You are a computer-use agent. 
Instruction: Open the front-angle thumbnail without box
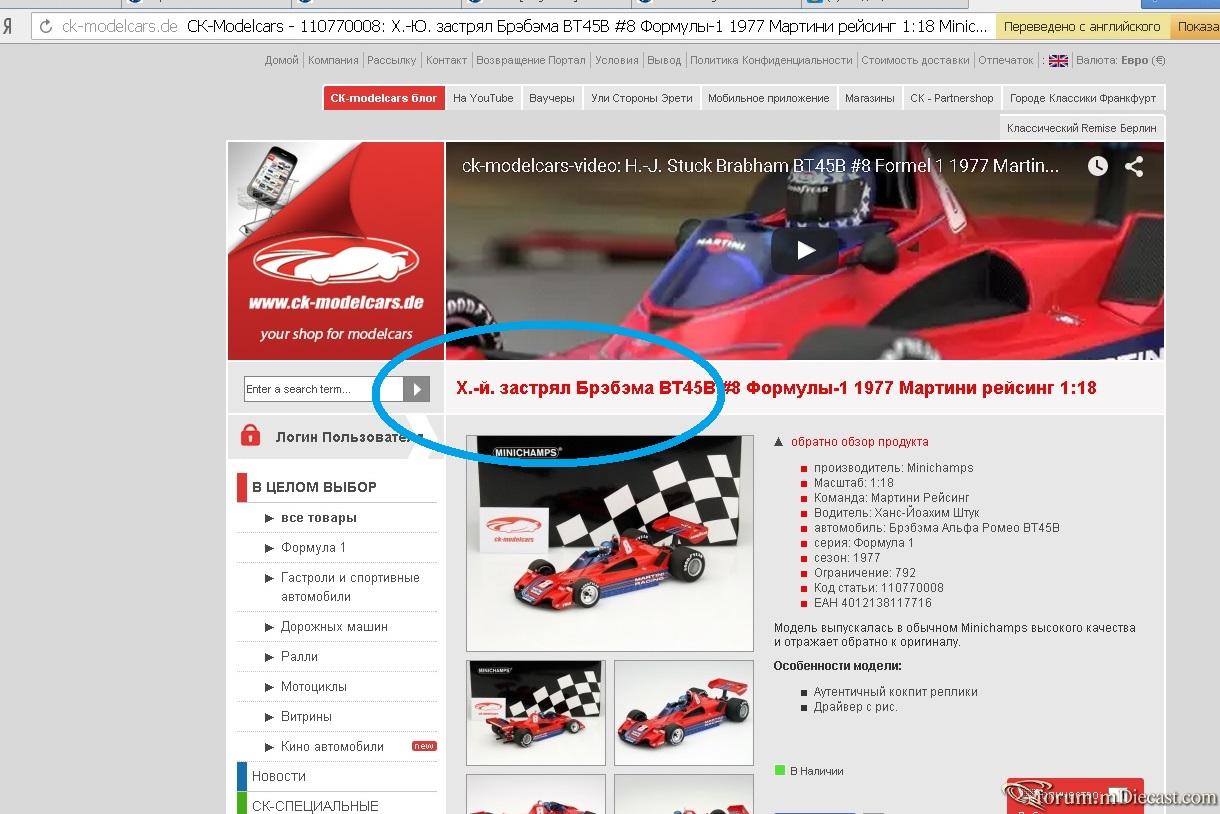pyautogui.click(x=684, y=713)
